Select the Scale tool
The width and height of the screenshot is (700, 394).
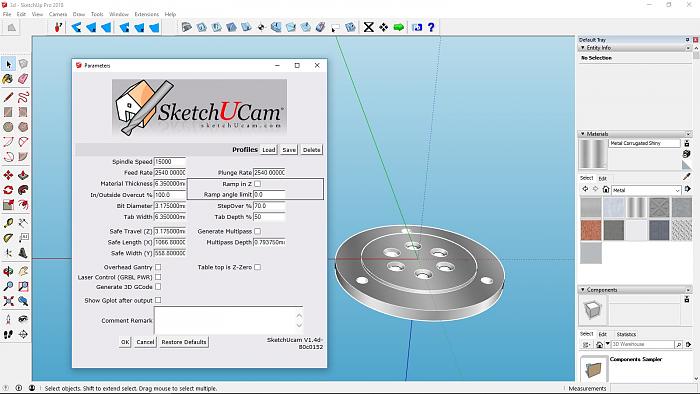coord(8,205)
